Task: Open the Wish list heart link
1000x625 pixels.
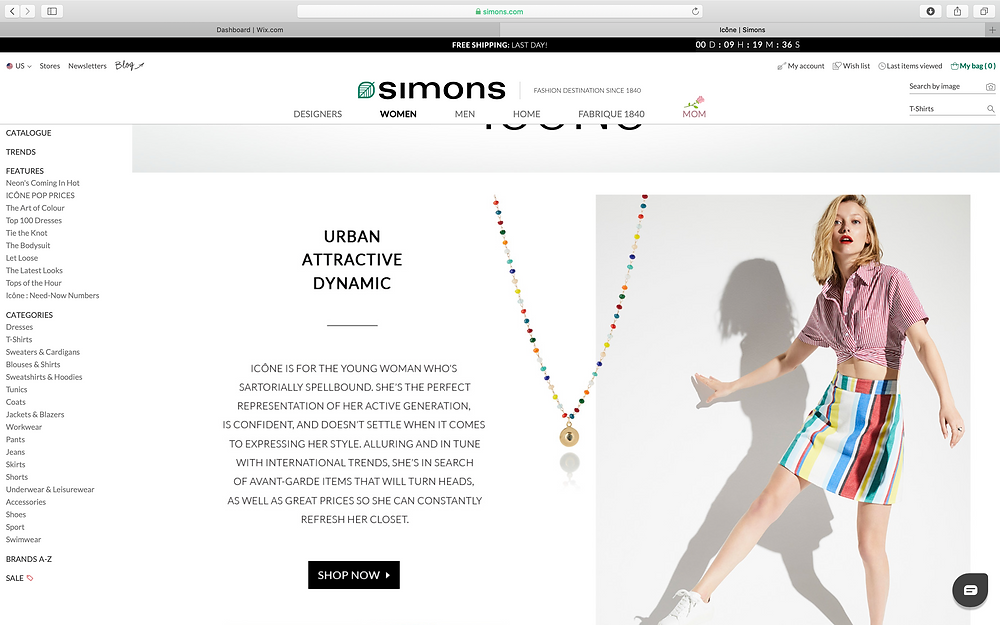Action: (851, 66)
